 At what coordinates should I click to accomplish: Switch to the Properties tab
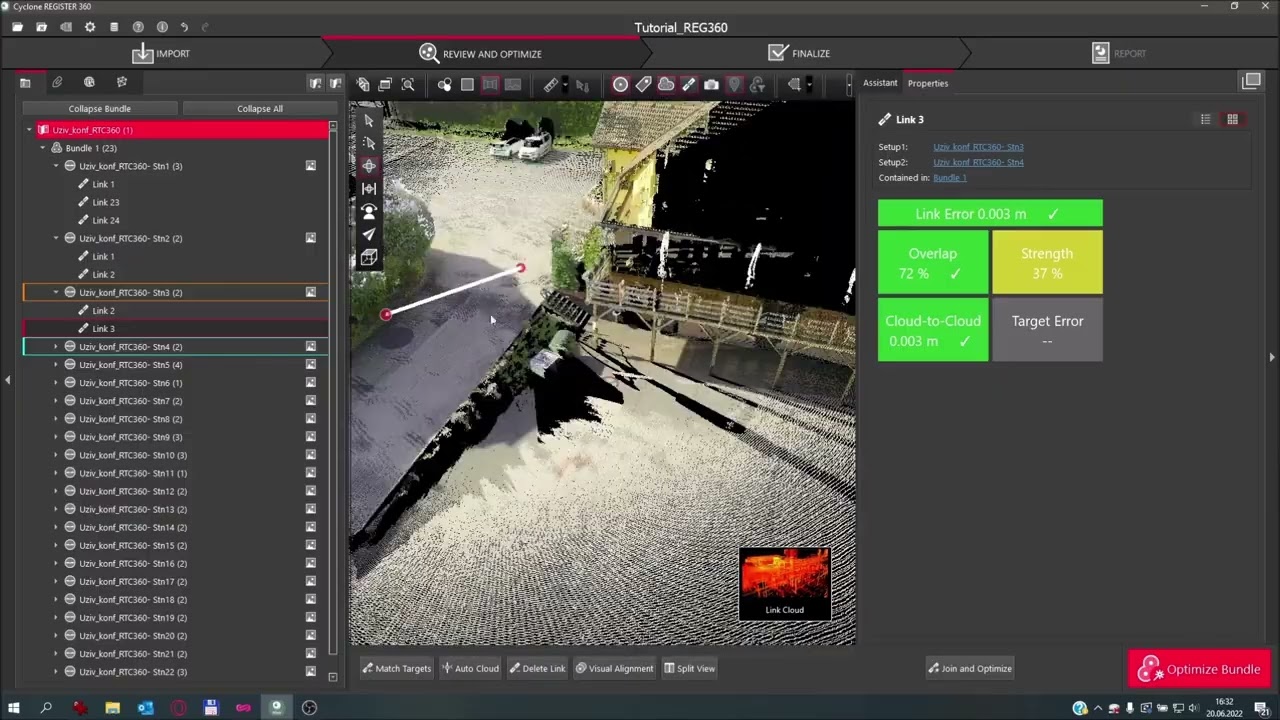(x=928, y=83)
